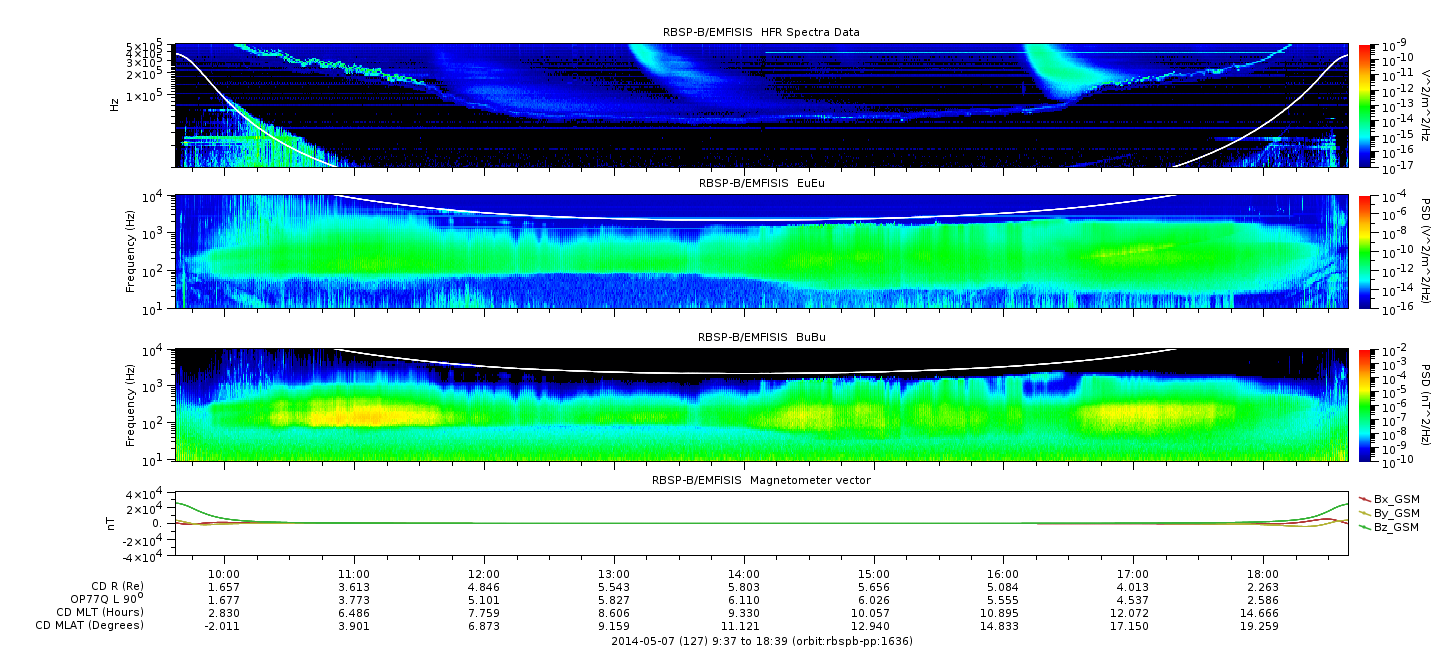Click the Bz_GSM green legend line marker
This screenshot has height=658, width=1447.
tap(1362, 527)
